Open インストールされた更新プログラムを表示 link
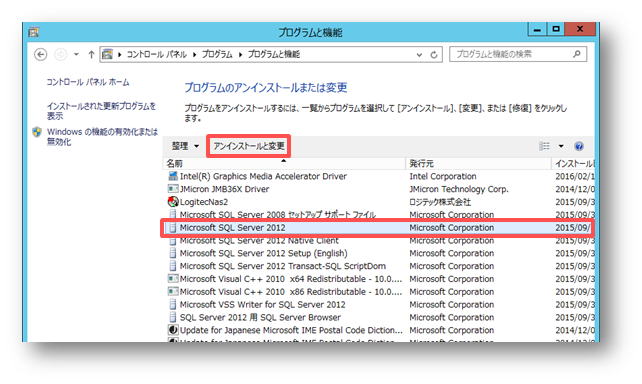The image size is (642, 384). 101,111
